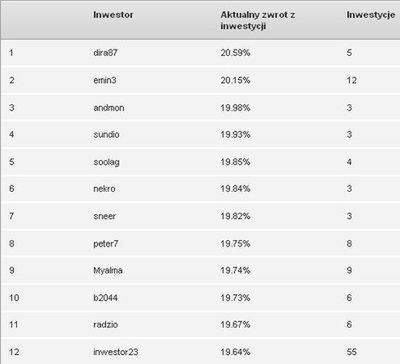The height and width of the screenshot is (364, 400).
Task: Select the 55 investments cell
Action: pos(352,352)
